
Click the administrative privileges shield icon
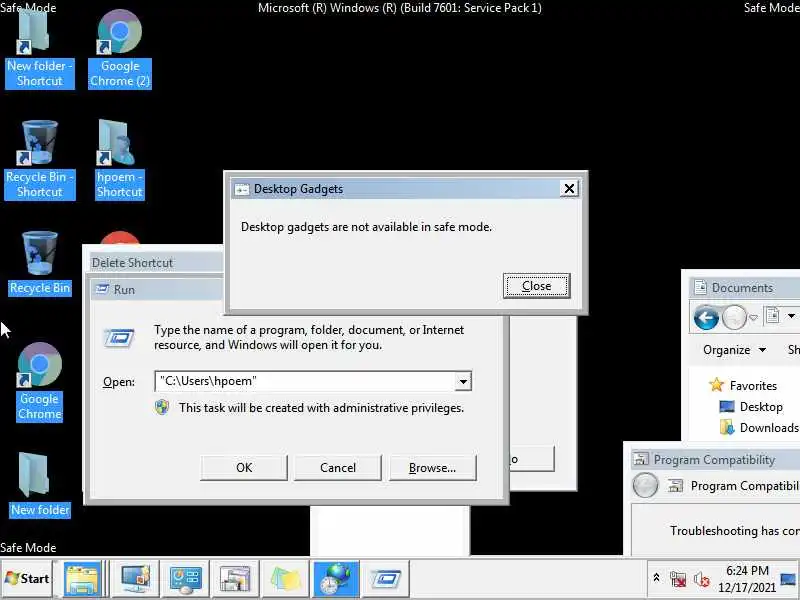tap(162, 407)
